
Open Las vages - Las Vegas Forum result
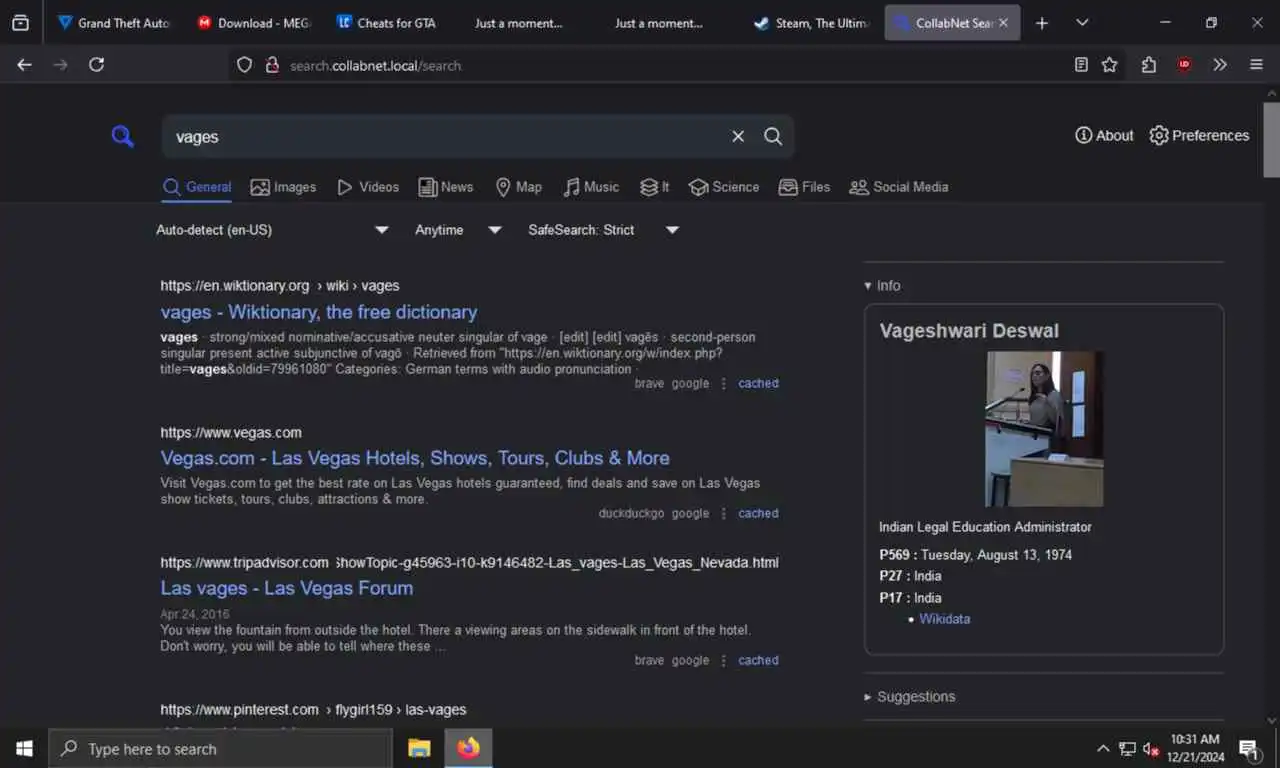click(287, 588)
